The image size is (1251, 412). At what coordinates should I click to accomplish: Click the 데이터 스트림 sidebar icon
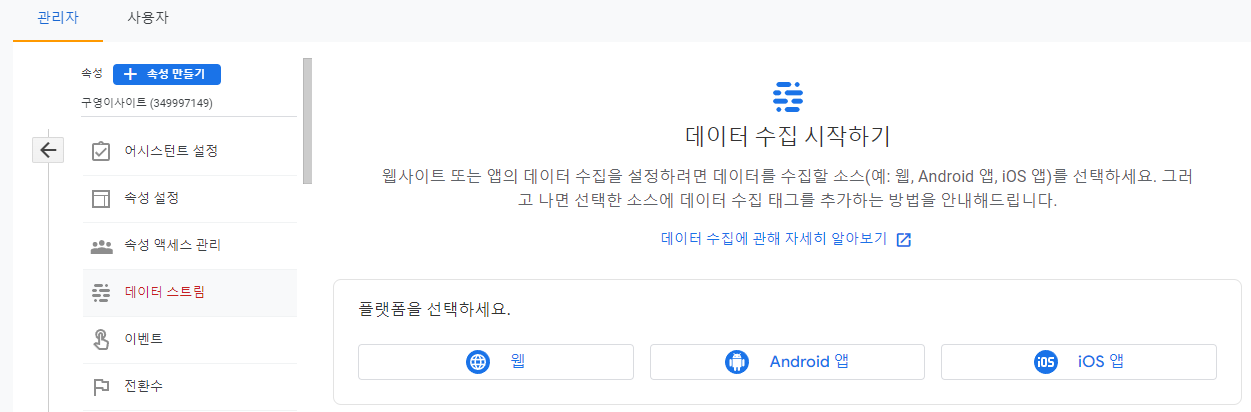tap(101, 292)
